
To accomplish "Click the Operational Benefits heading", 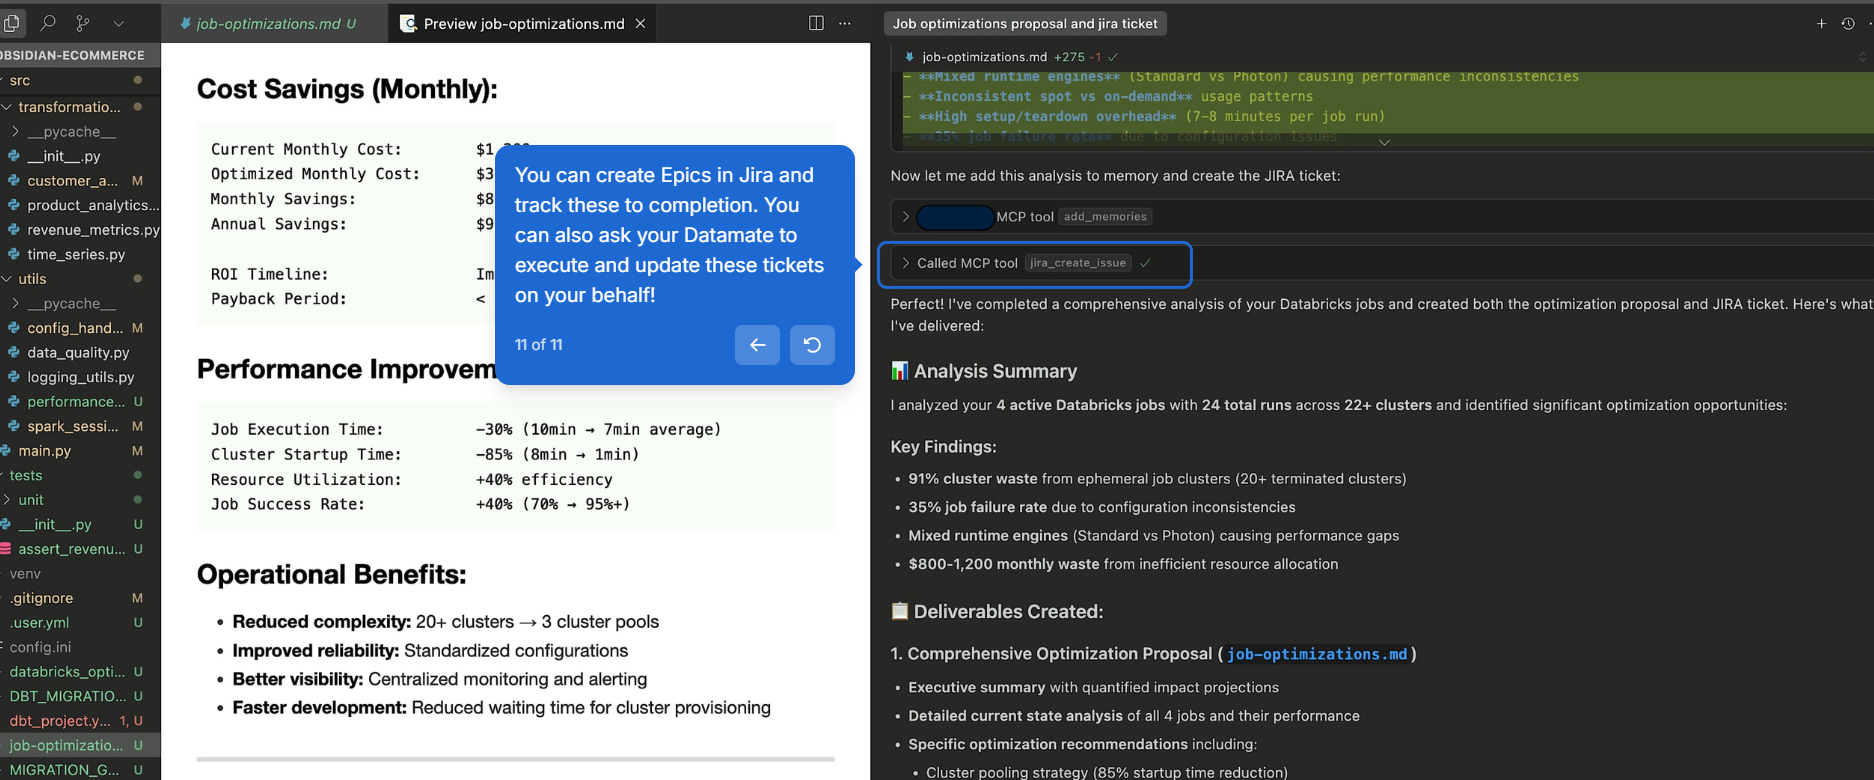I will pos(331,574).
